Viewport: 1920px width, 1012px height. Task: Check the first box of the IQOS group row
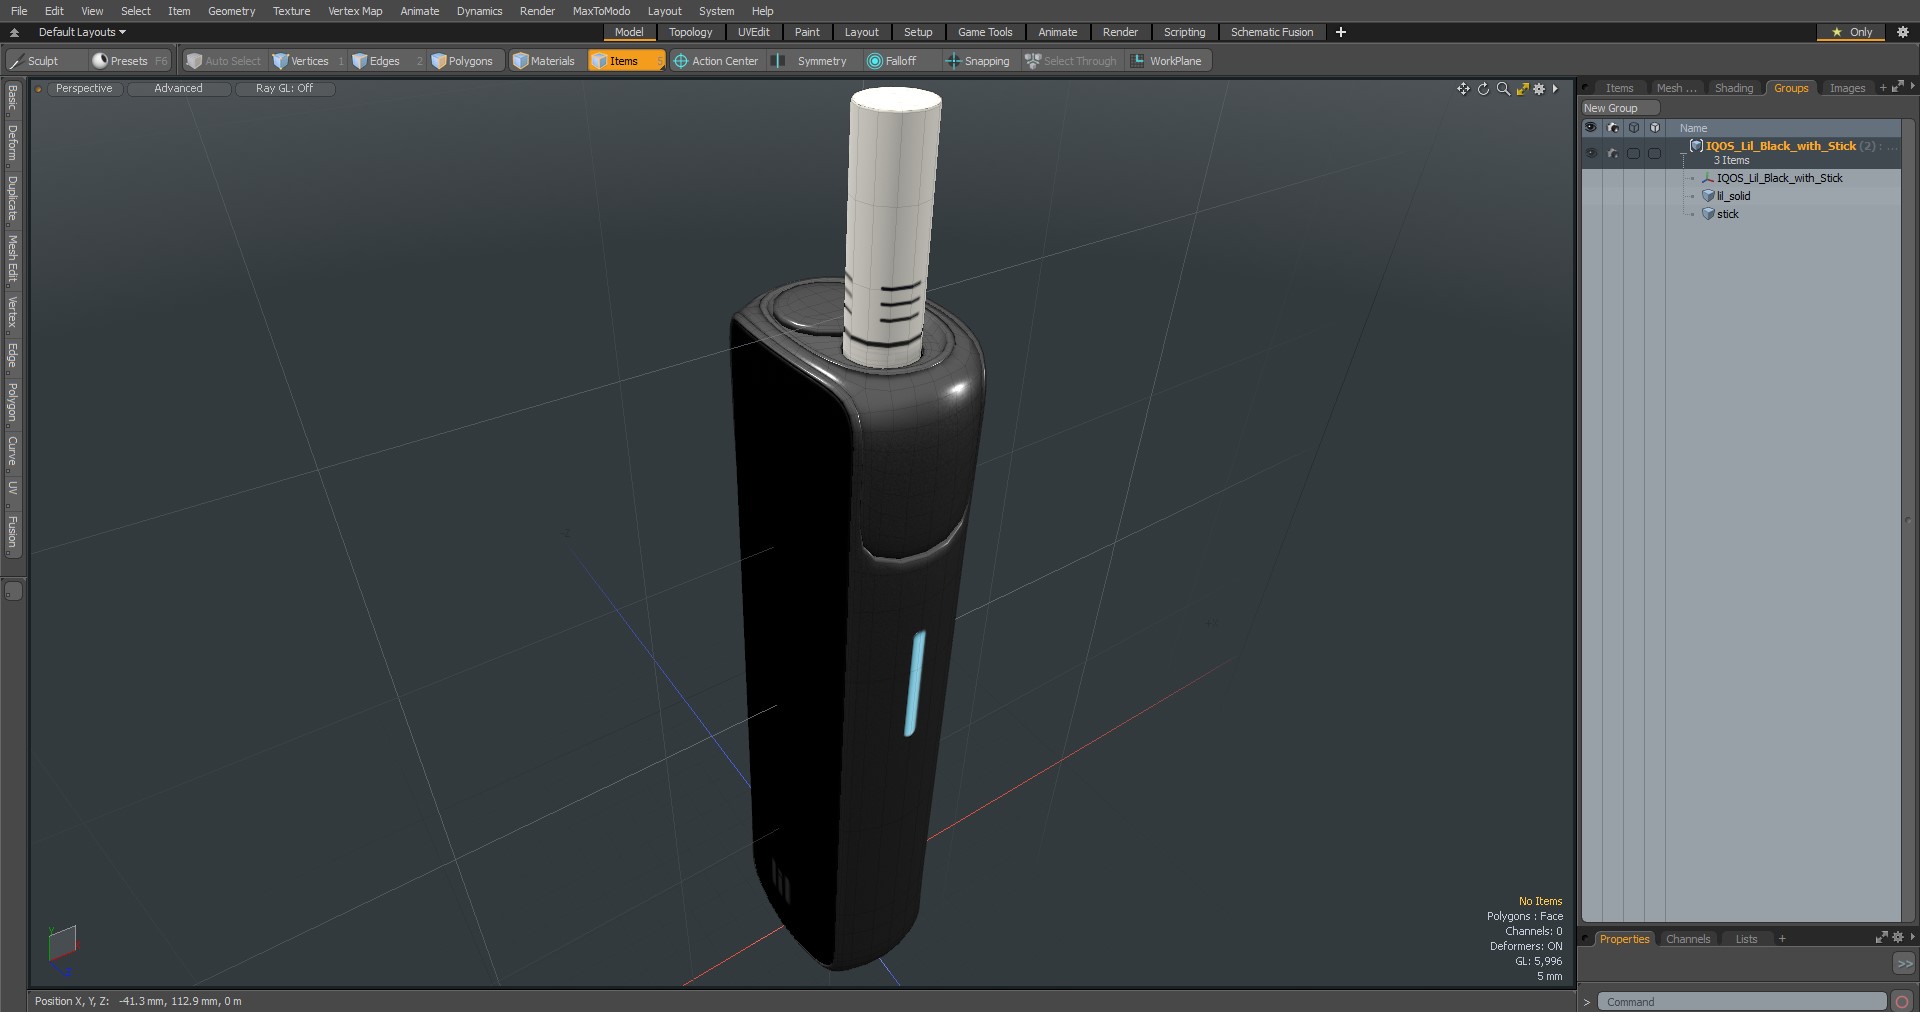(1633, 153)
